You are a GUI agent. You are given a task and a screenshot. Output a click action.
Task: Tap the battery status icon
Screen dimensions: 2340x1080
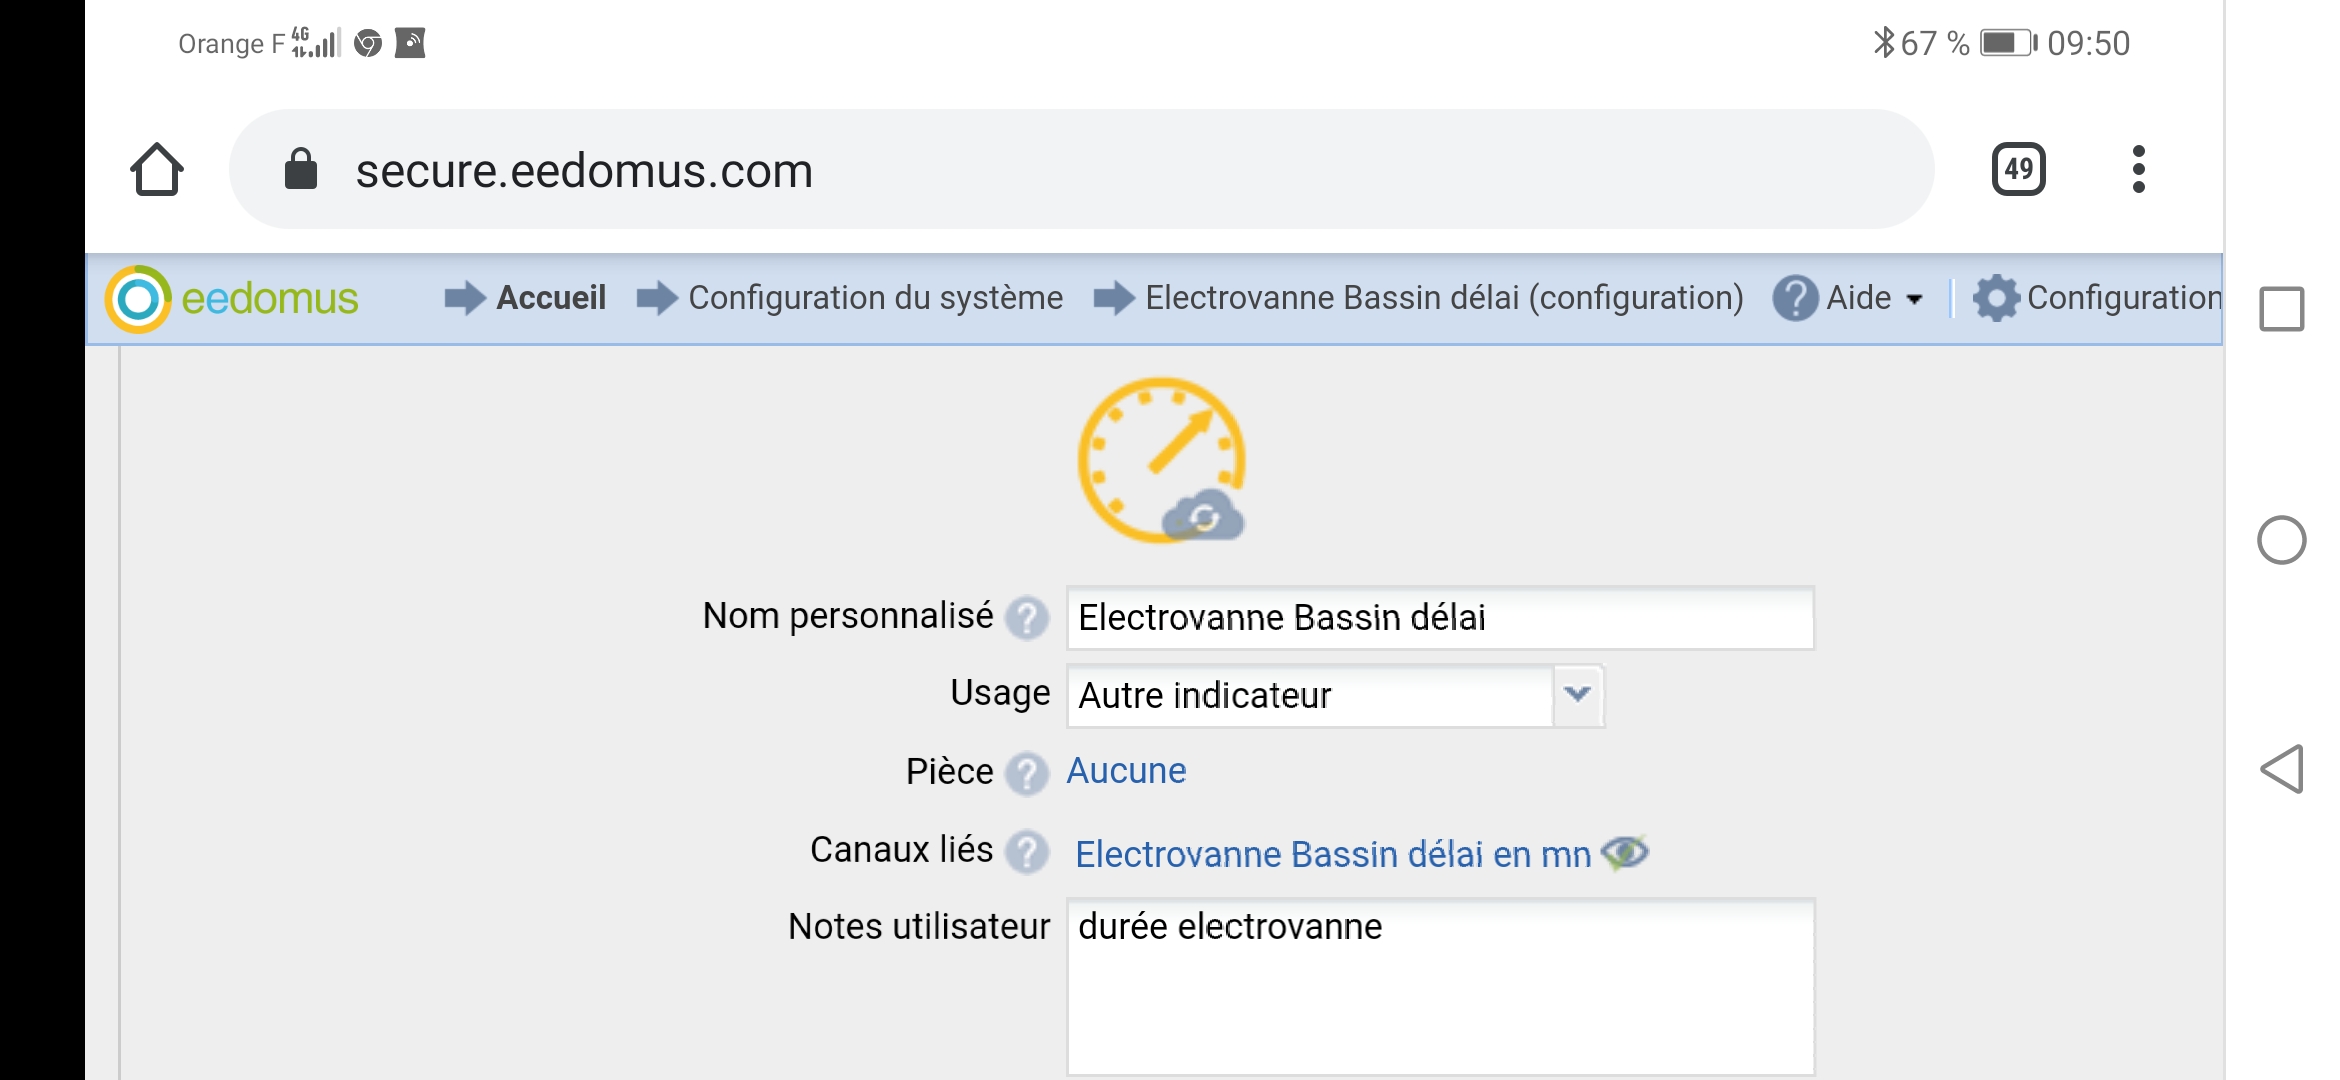click(x=2008, y=43)
